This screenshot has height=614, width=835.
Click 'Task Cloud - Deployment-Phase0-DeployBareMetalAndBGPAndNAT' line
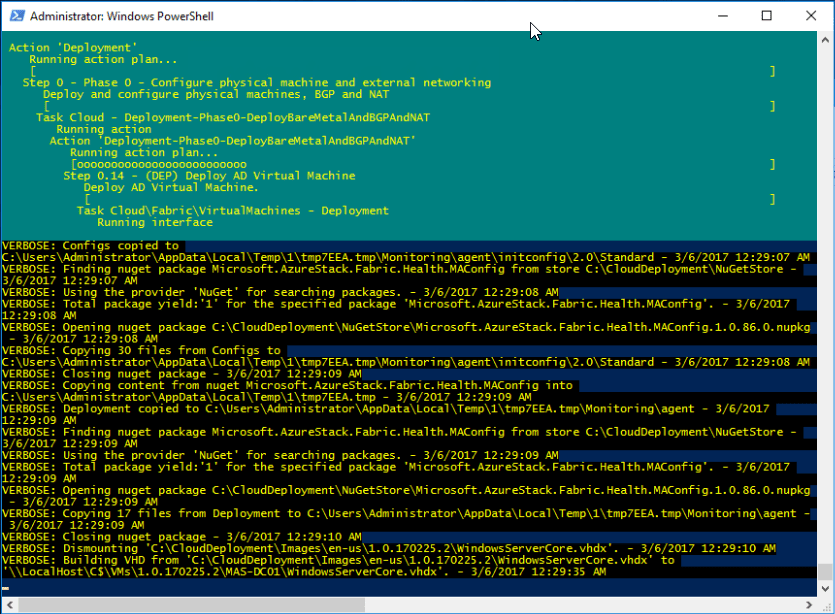point(233,117)
